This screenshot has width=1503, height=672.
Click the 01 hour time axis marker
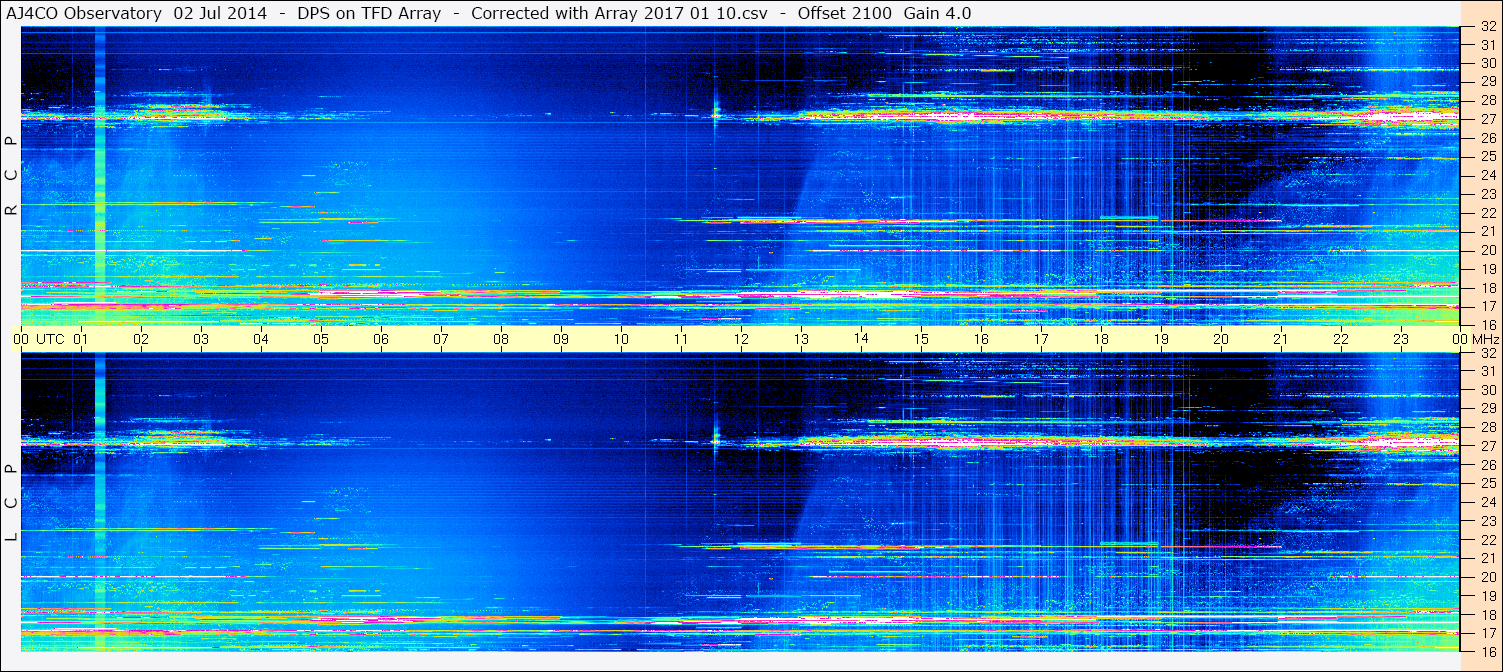81,340
